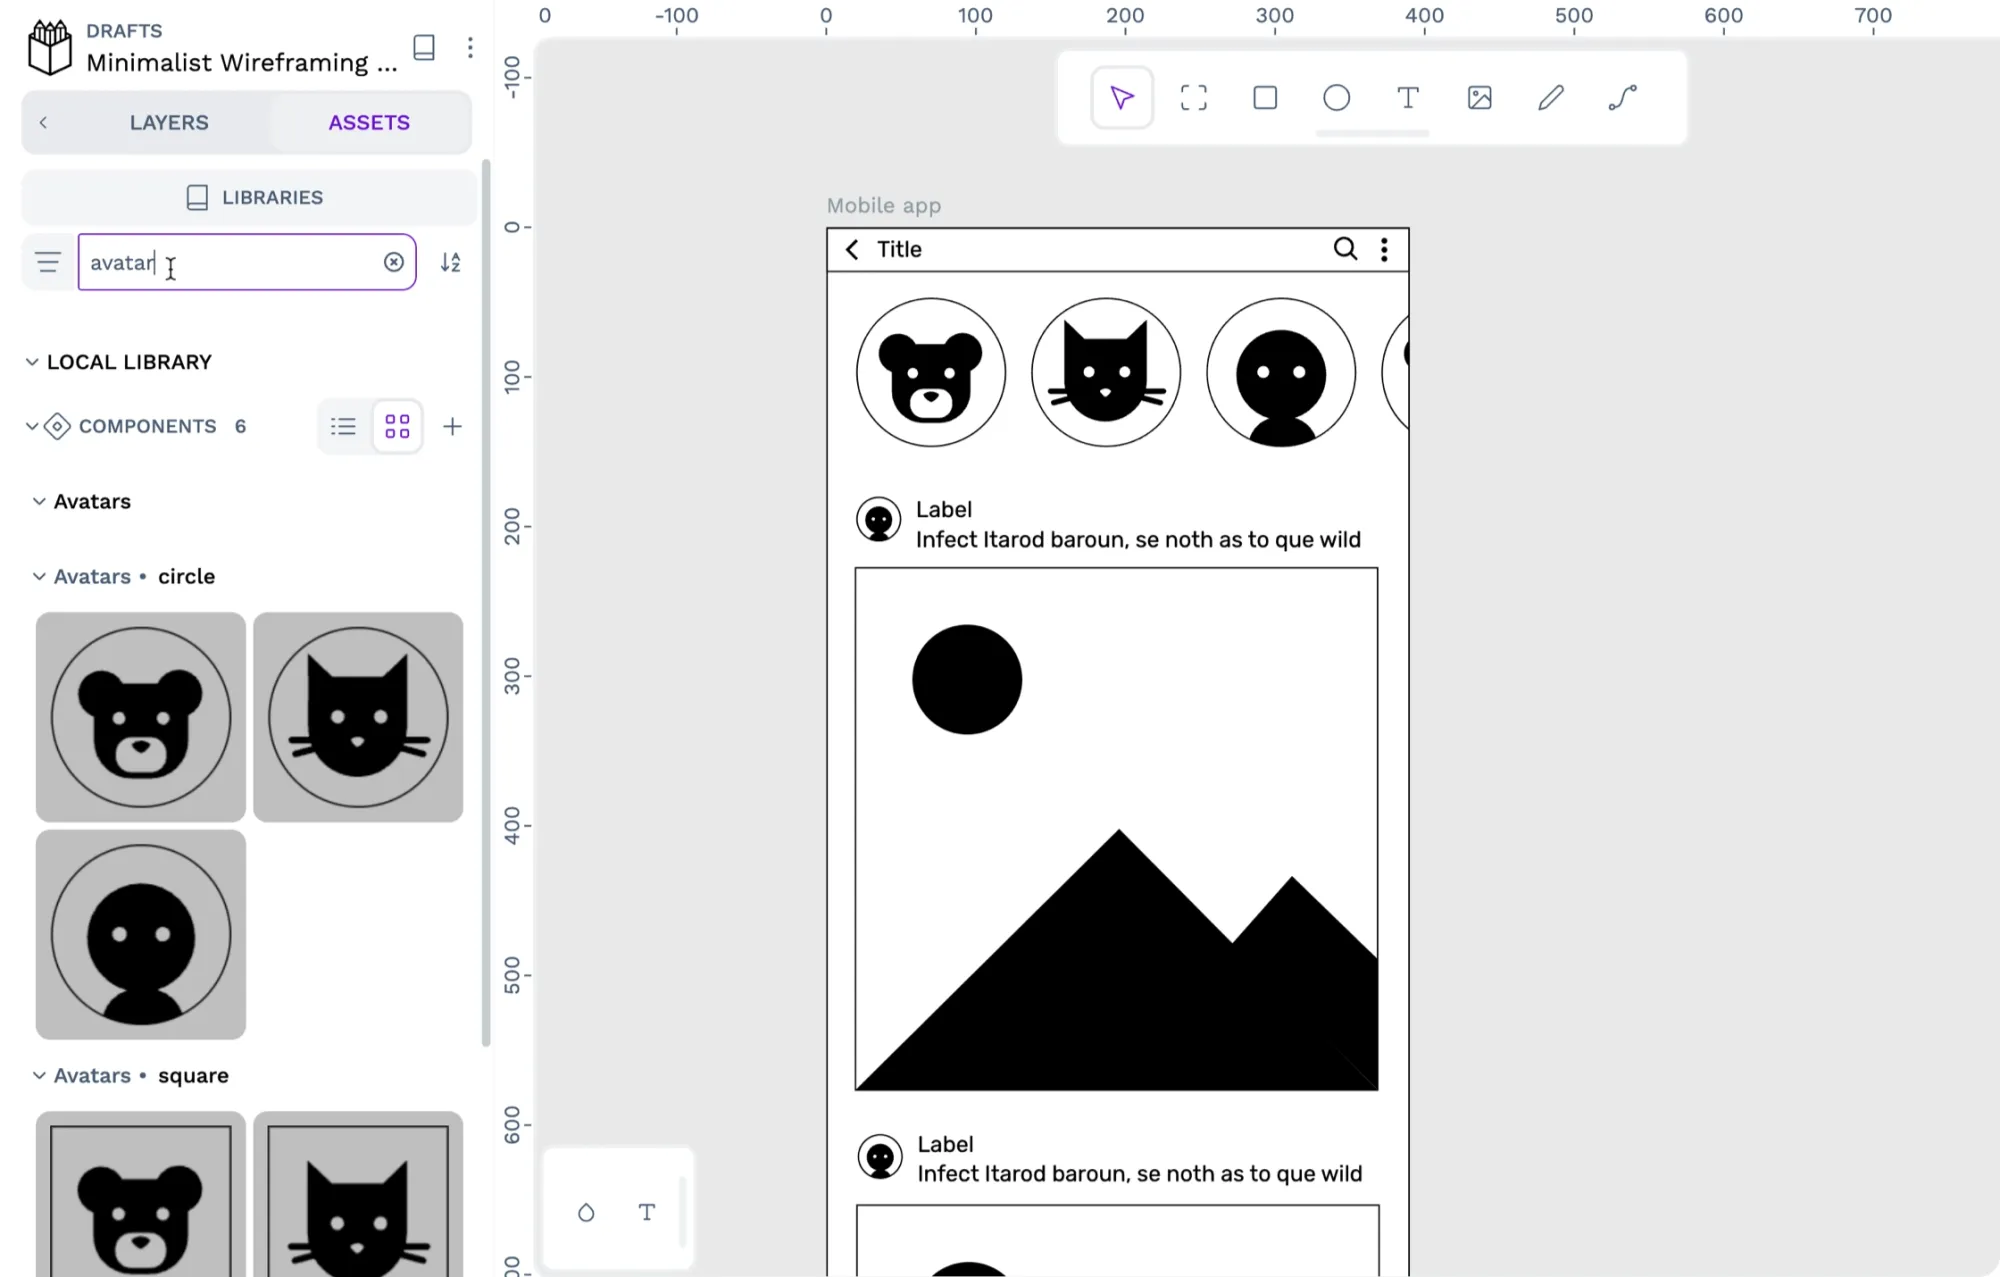Select the Image placeholder tool
Viewport: 2000px width, 1277px height.
(x=1478, y=98)
